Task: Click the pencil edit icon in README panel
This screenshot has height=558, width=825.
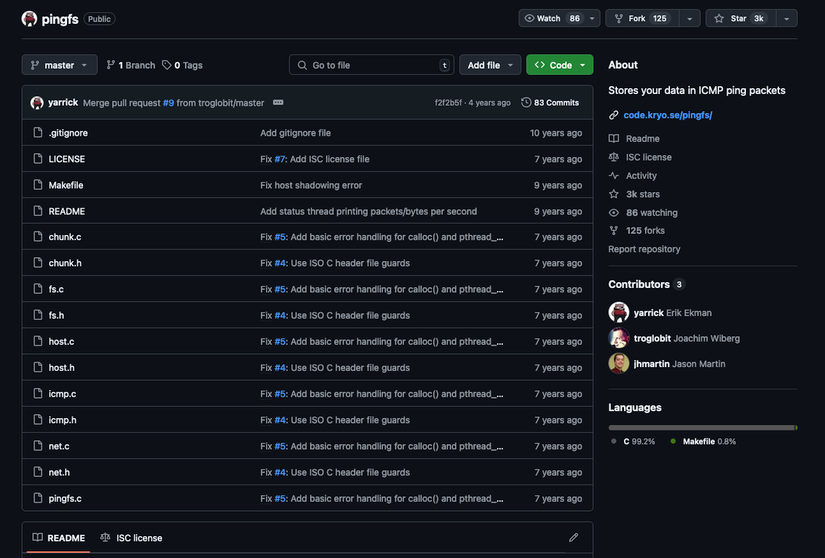Action: 574,537
